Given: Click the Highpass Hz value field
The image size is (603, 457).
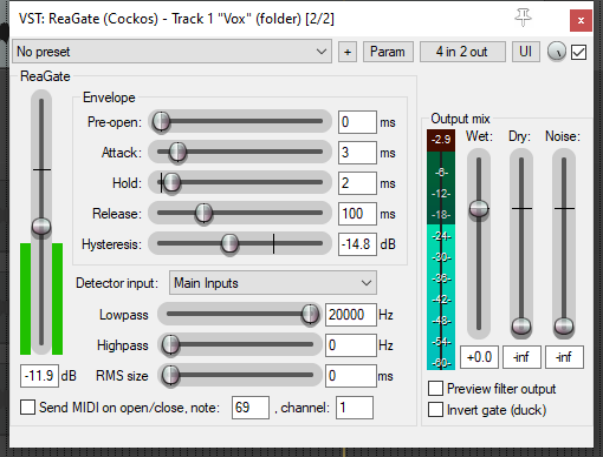Looking at the screenshot, I should tap(351, 345).
